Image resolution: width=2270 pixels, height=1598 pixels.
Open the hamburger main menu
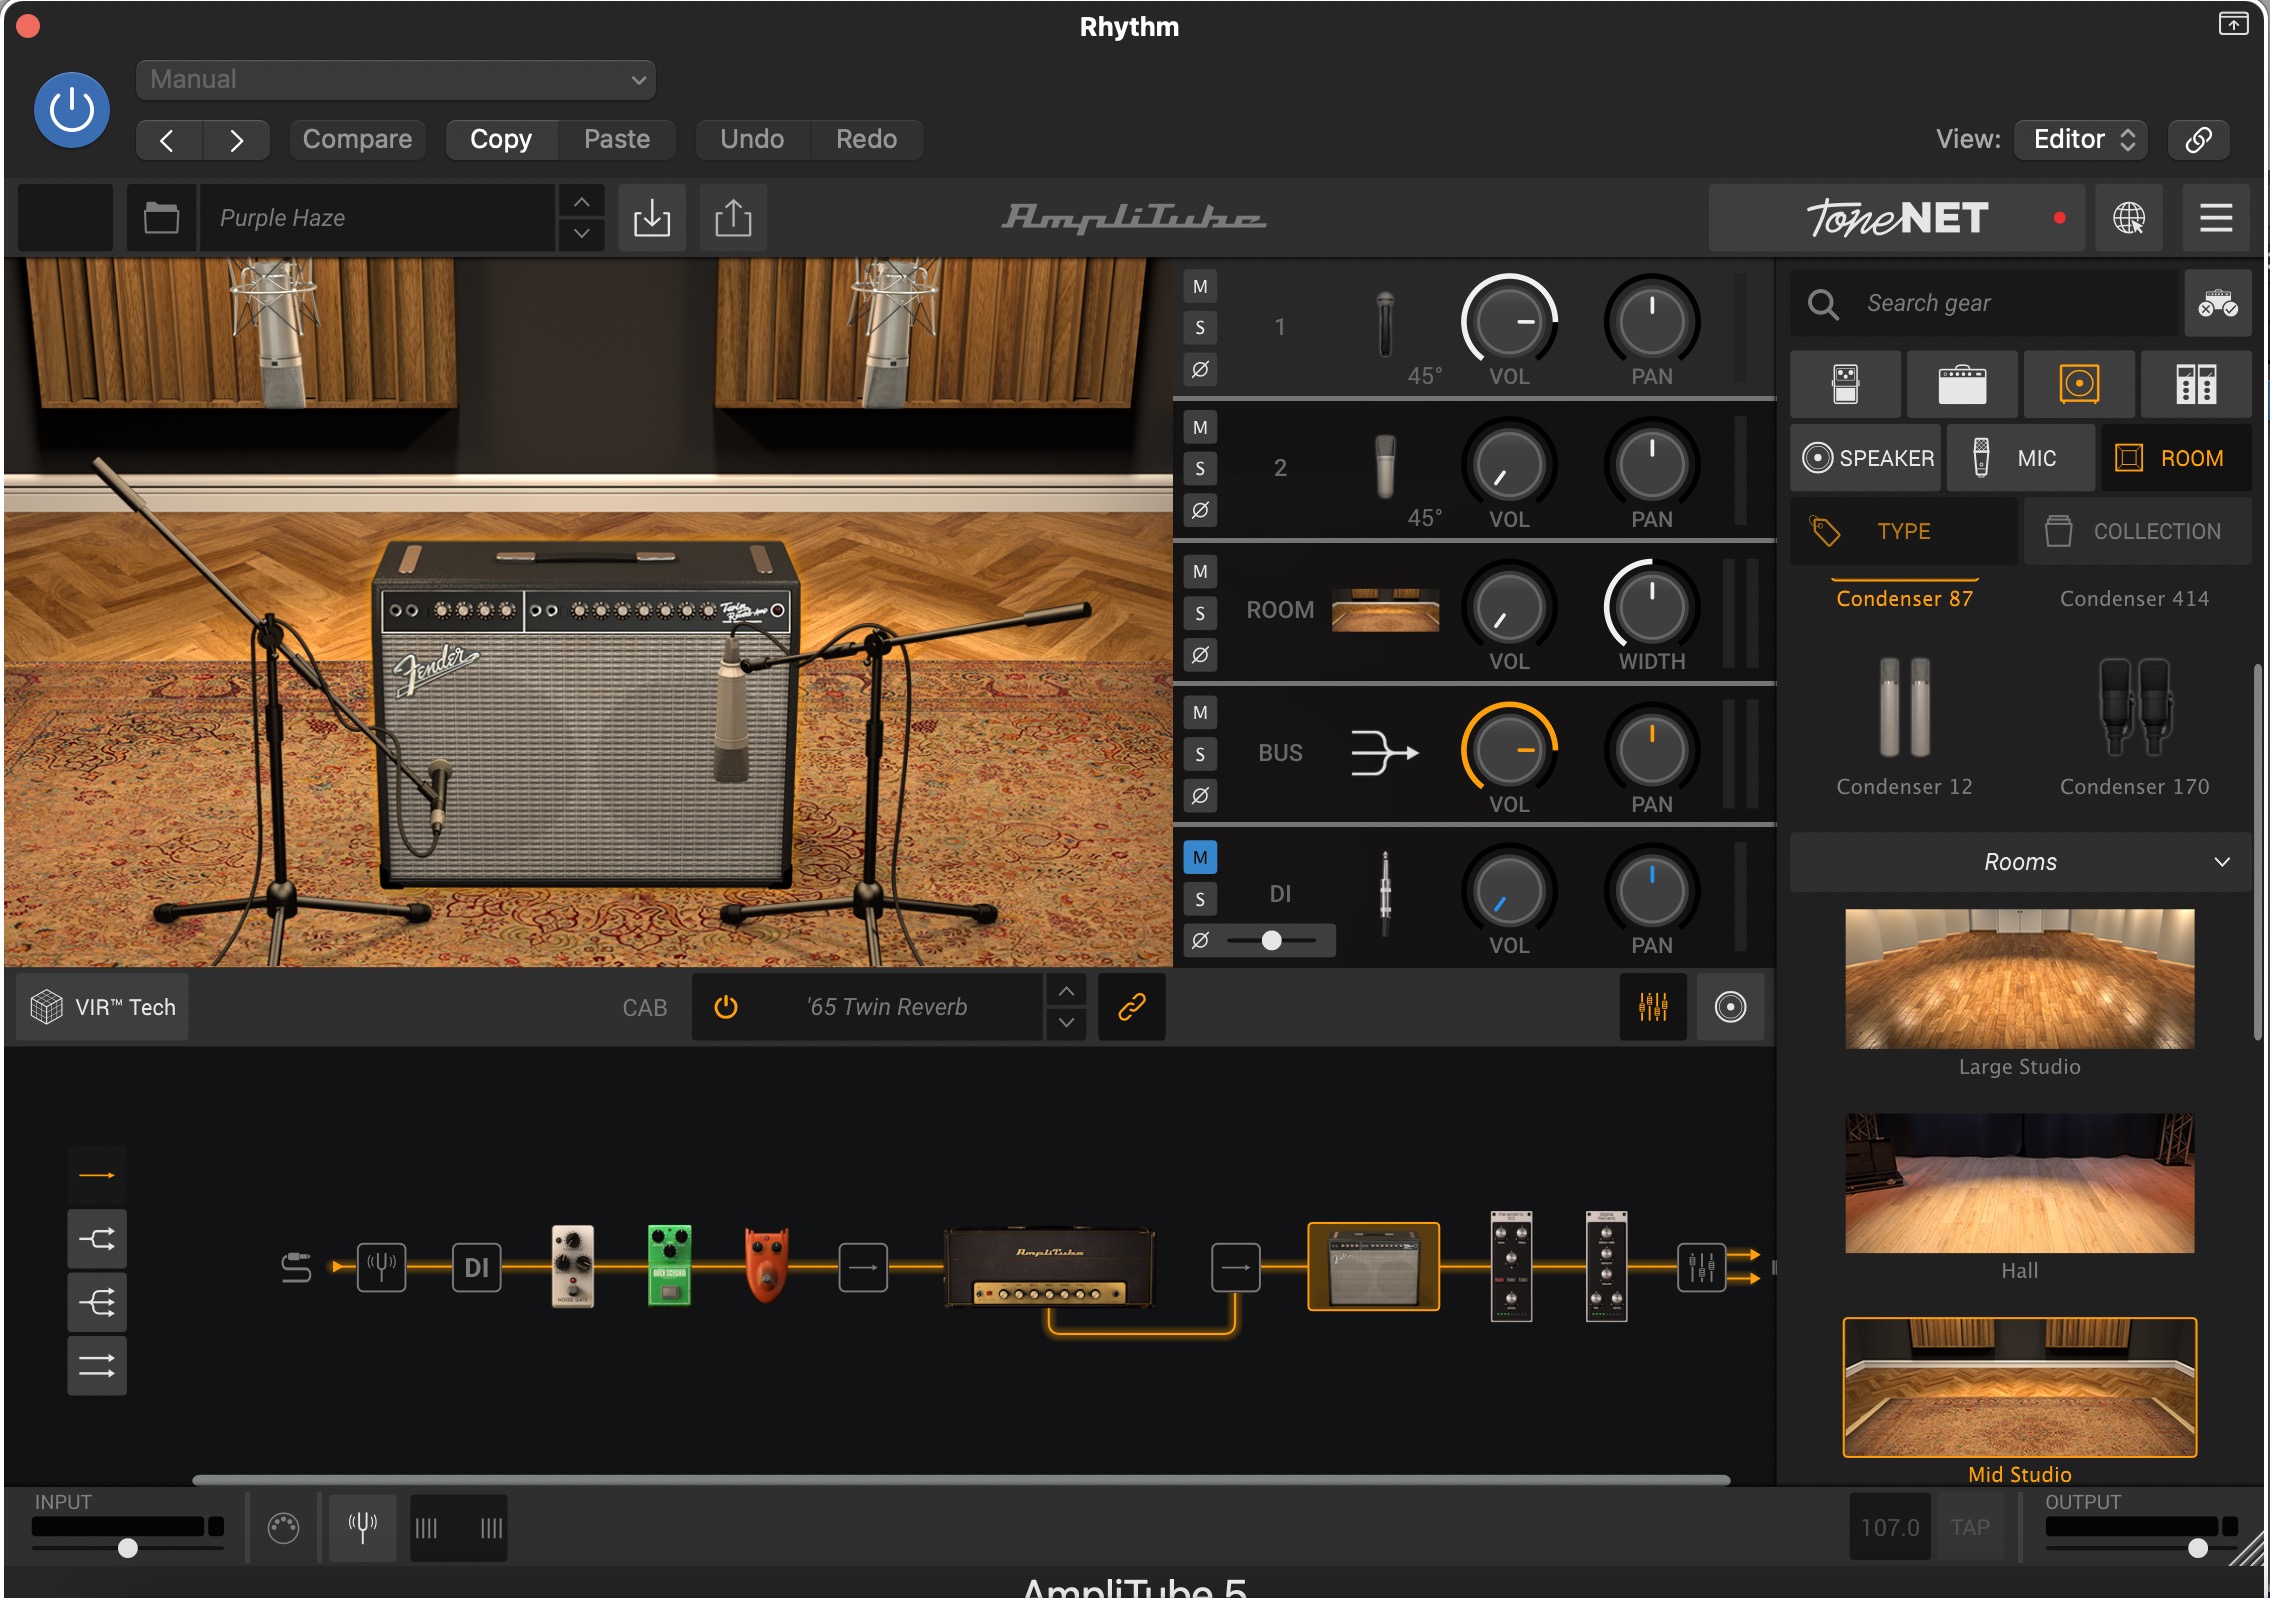coord(2216,217)
